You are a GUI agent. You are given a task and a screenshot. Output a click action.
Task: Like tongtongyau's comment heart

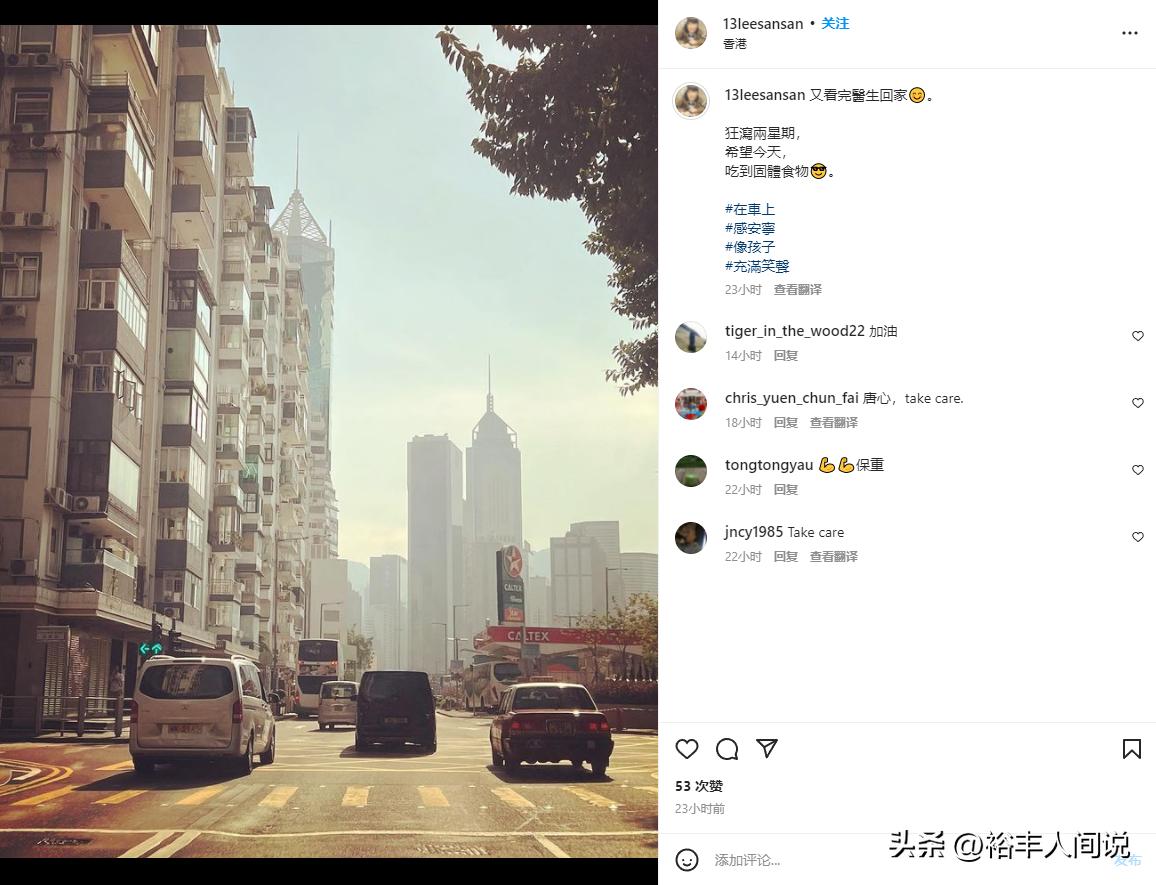1138,470
